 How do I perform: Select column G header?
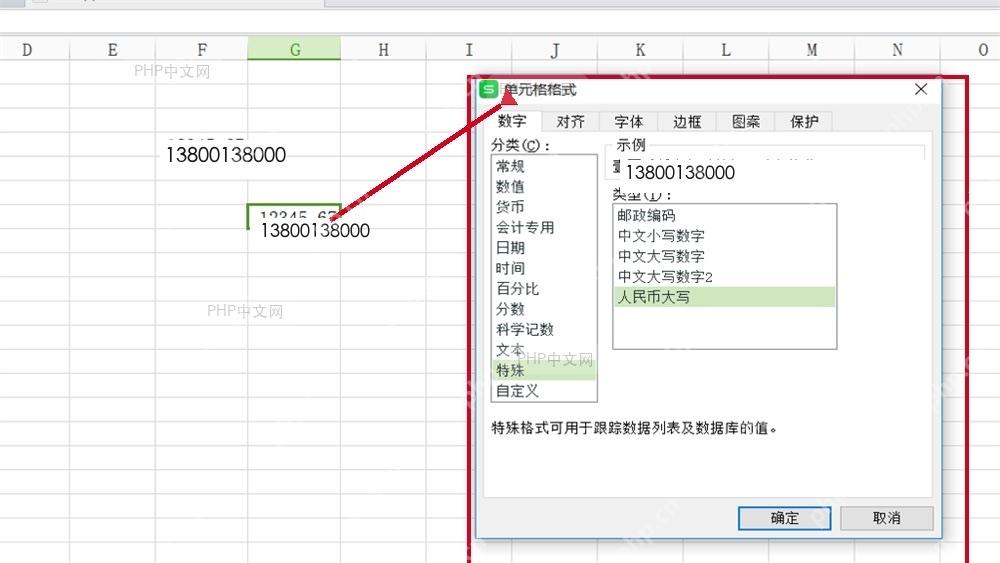pos(294,49)
